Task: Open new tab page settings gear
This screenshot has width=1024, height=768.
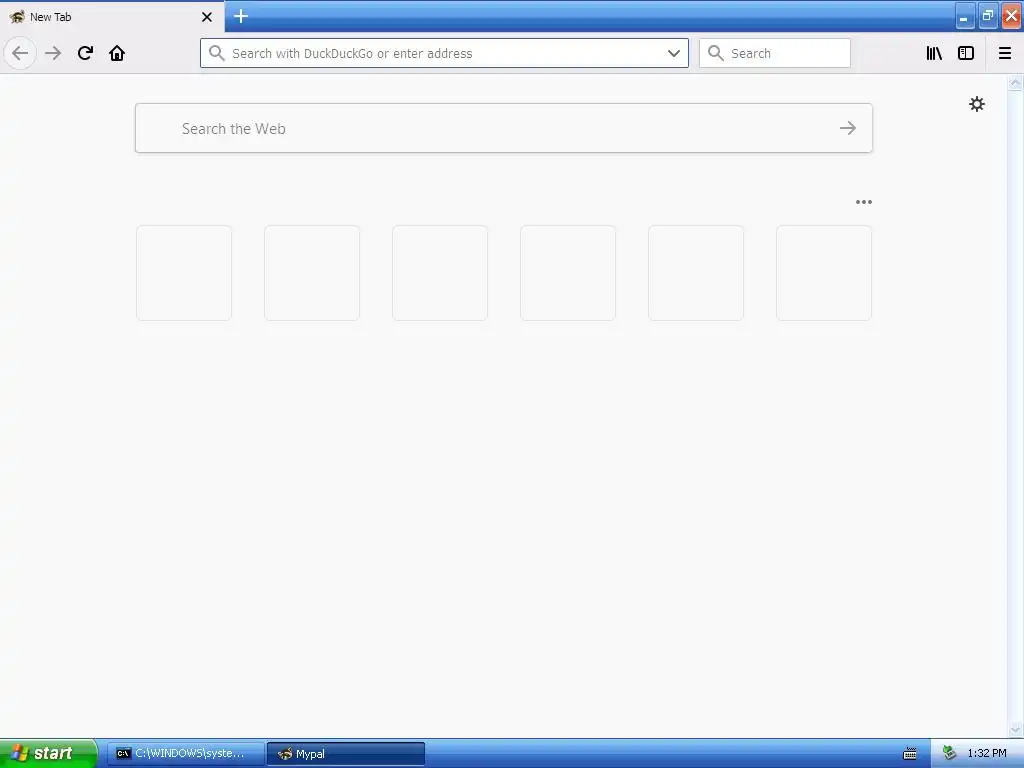Action: 976,104
